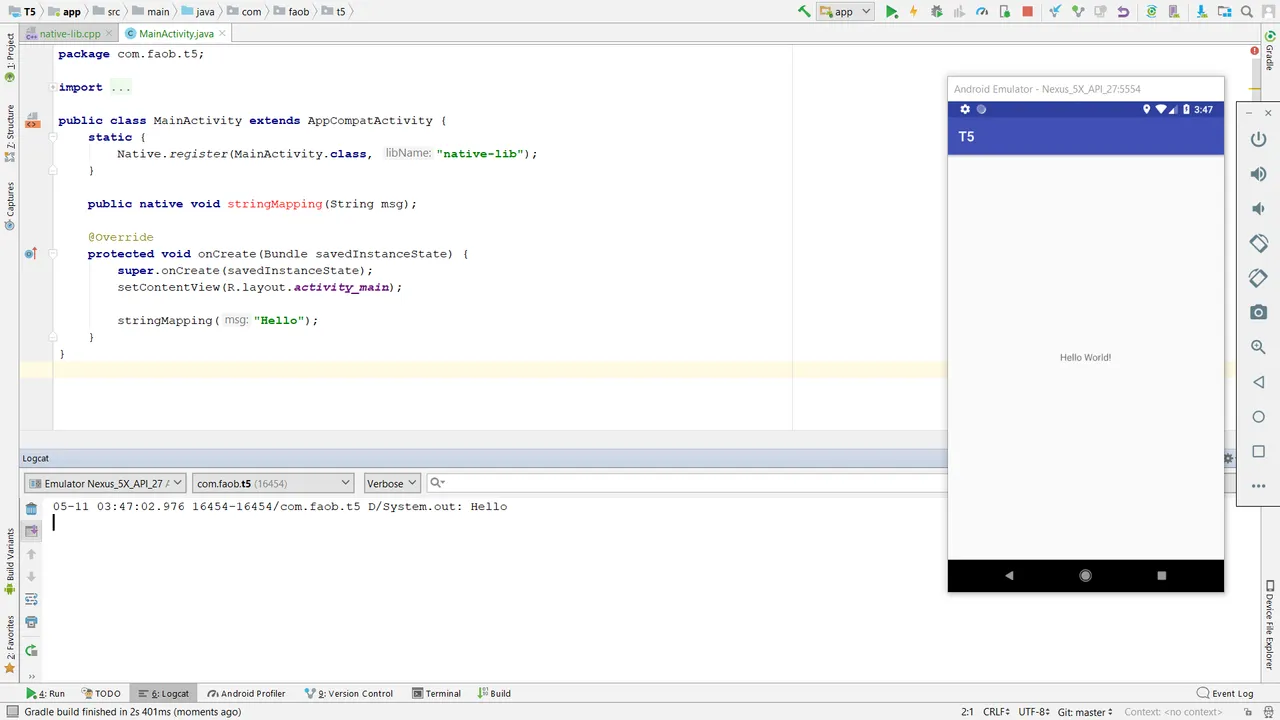Restart Logcat with green arrow icon
The width and height of the screenshot is (1280, 720).
(x=31, y=651)
